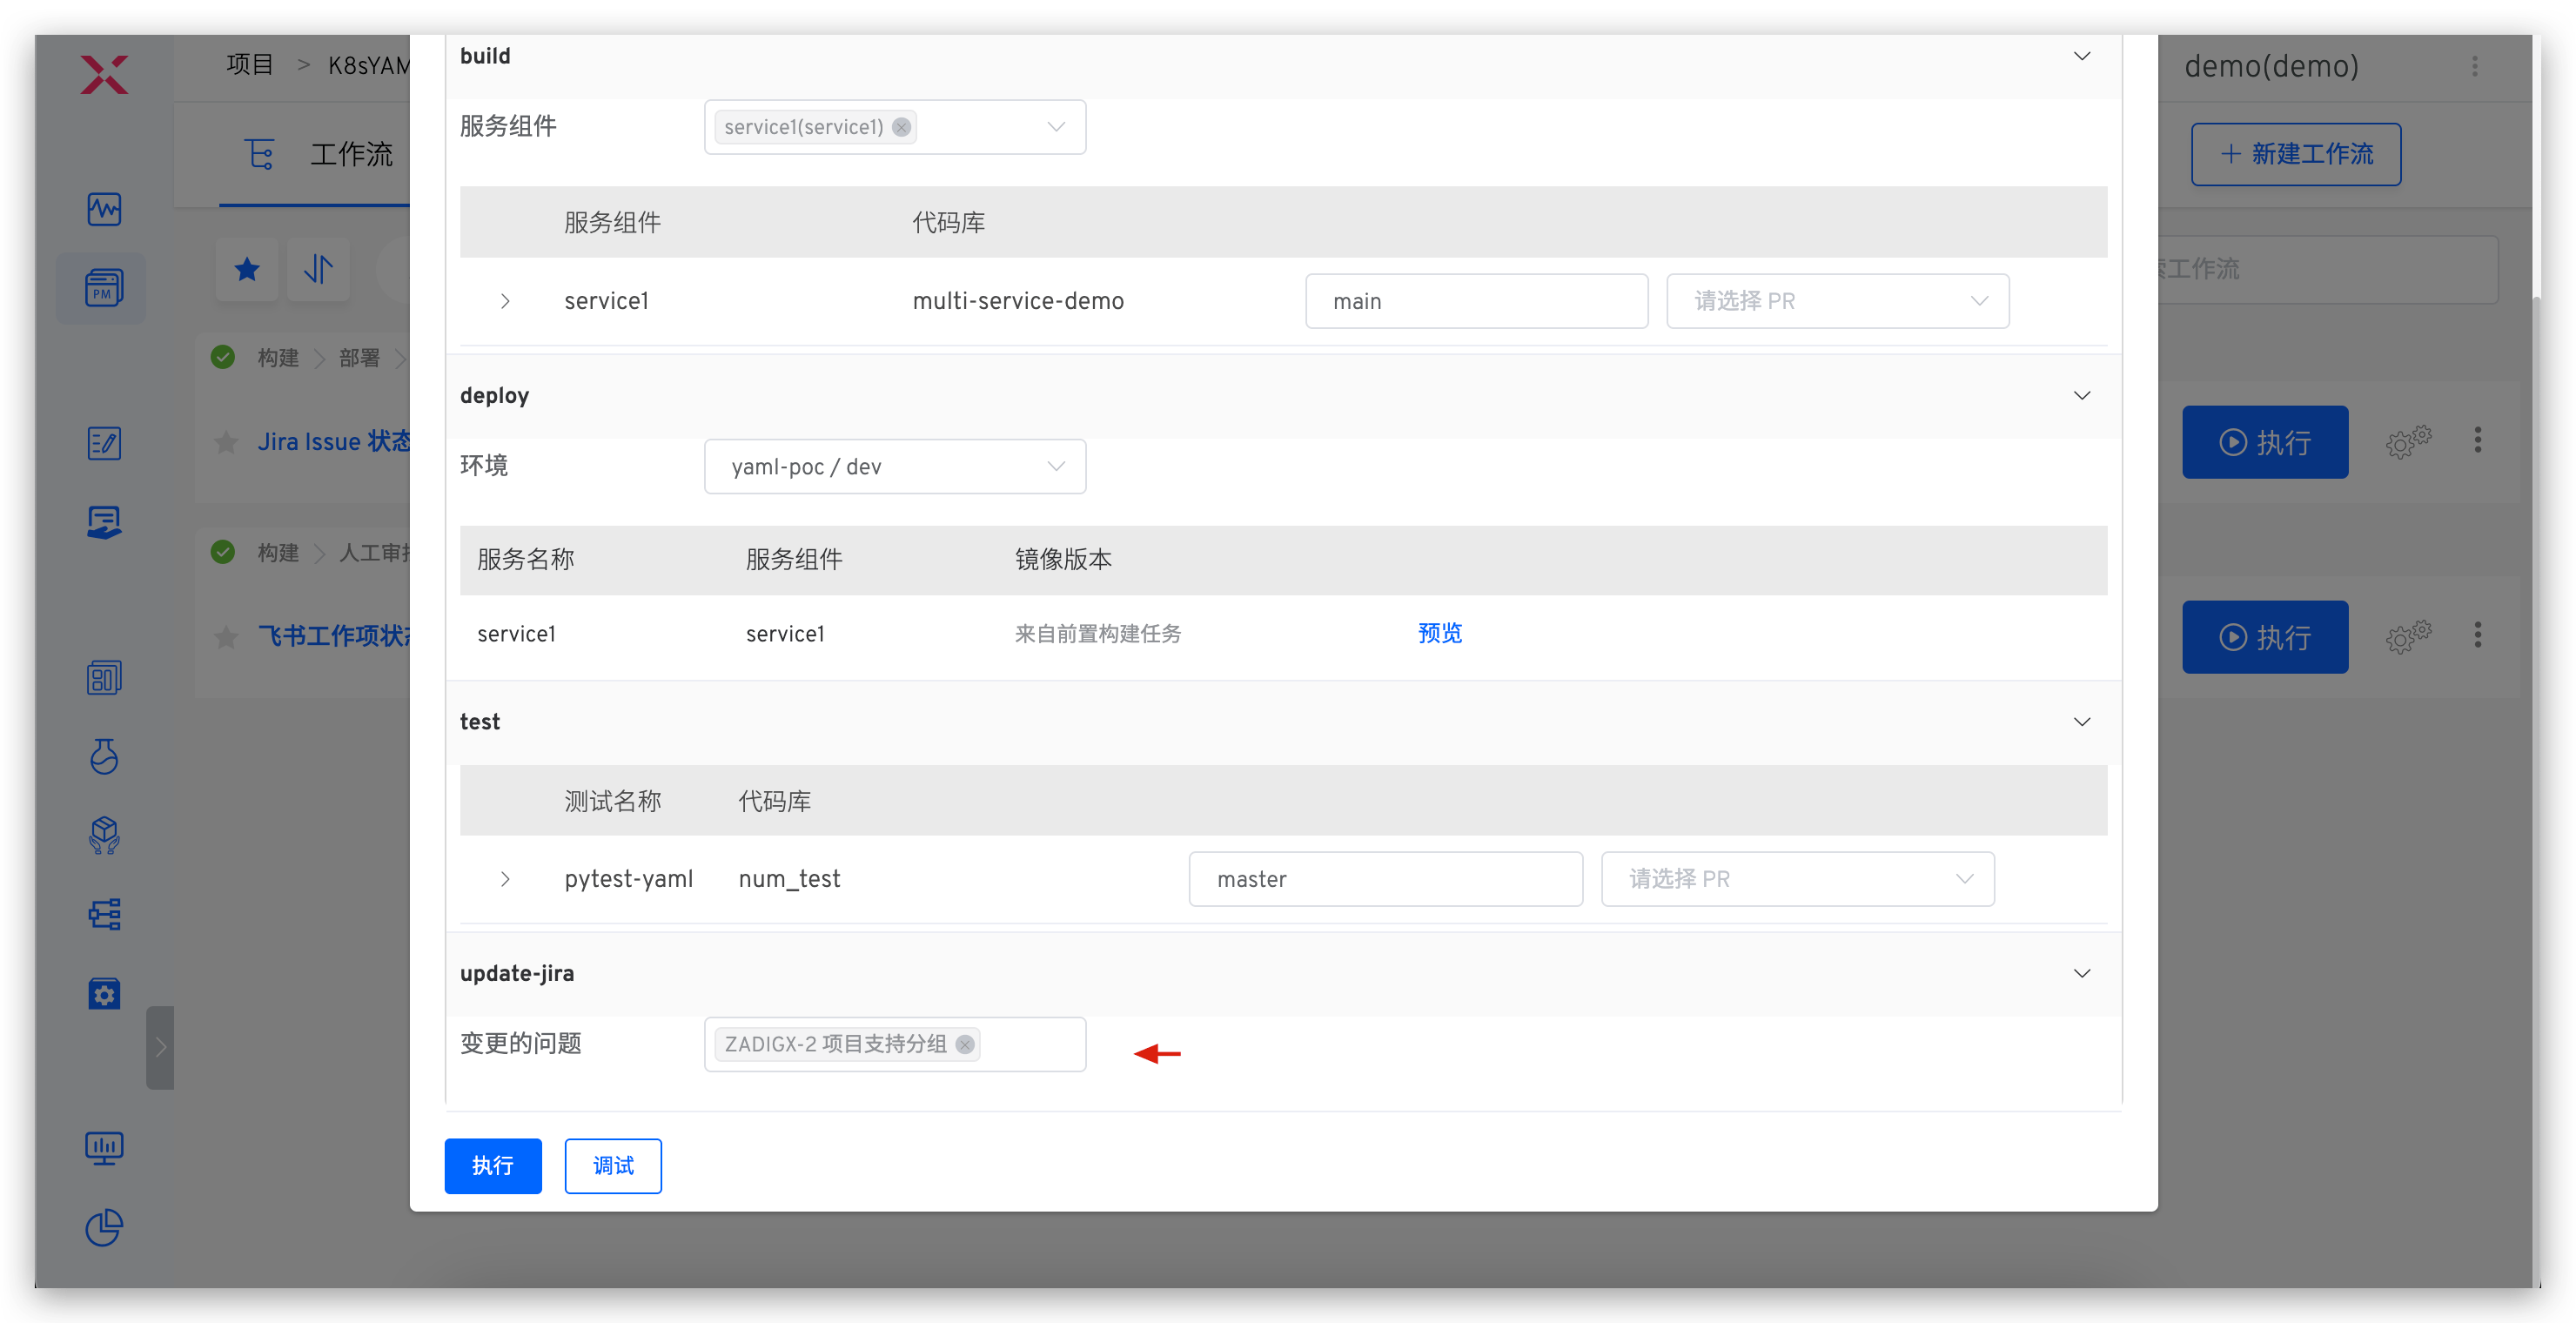2576x1323 pixels.
Task: Remove the service1(service1) tag
Action: click(x=901, y=127)
